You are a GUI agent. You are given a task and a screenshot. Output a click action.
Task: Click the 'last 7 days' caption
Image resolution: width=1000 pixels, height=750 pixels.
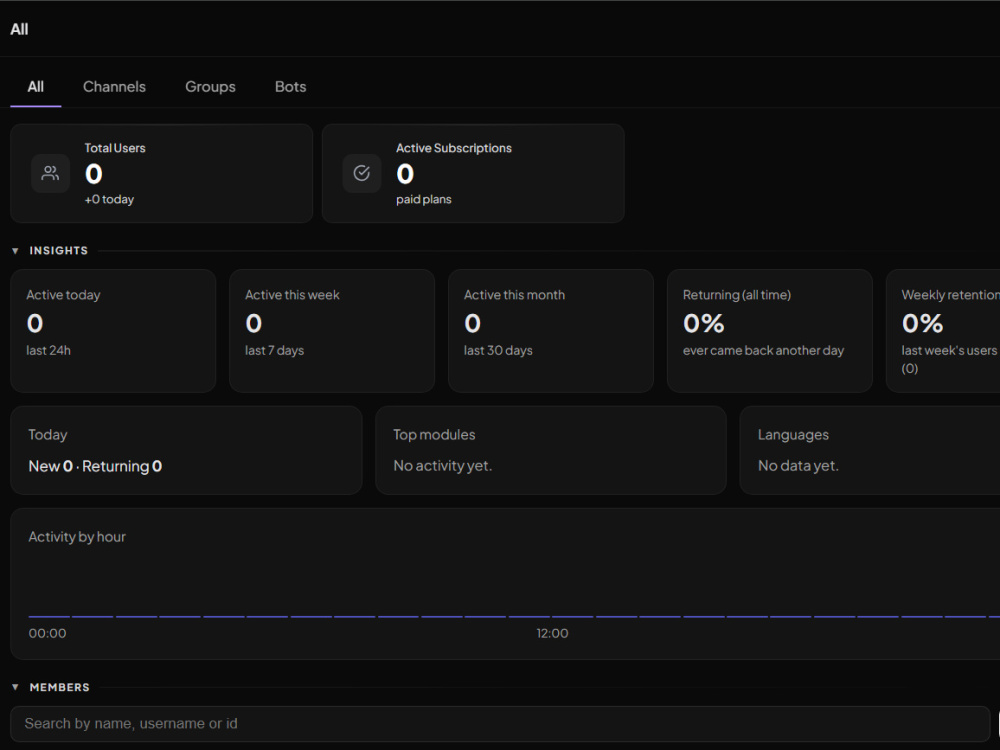[x=274, y=350]
